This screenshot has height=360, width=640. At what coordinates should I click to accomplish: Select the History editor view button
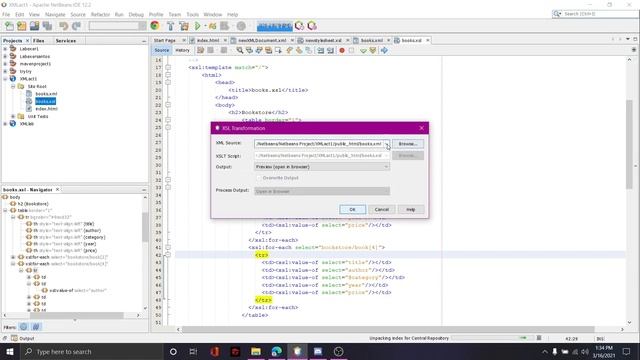tap(182, 50)
